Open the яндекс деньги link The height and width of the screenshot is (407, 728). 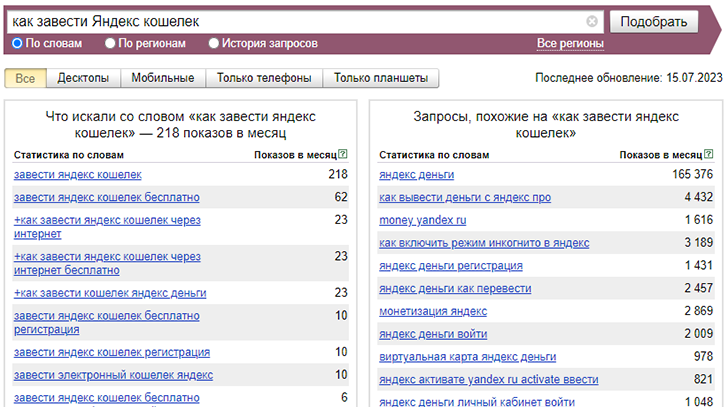(x=416, y=174)
